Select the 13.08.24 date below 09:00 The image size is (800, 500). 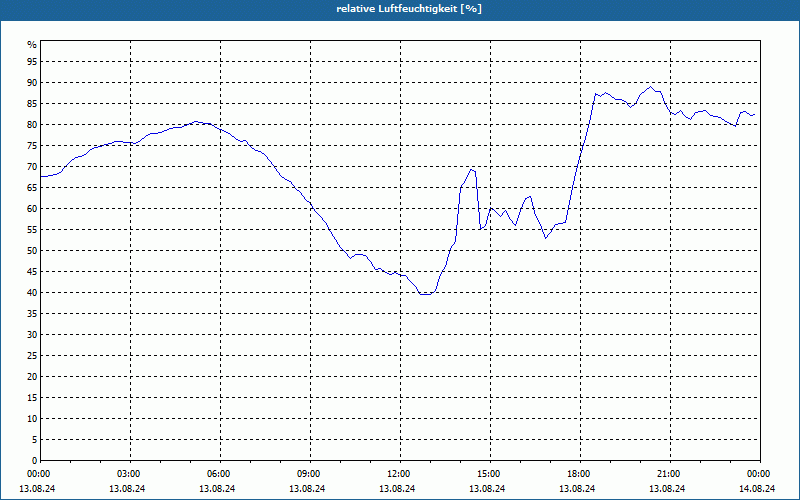308,489
